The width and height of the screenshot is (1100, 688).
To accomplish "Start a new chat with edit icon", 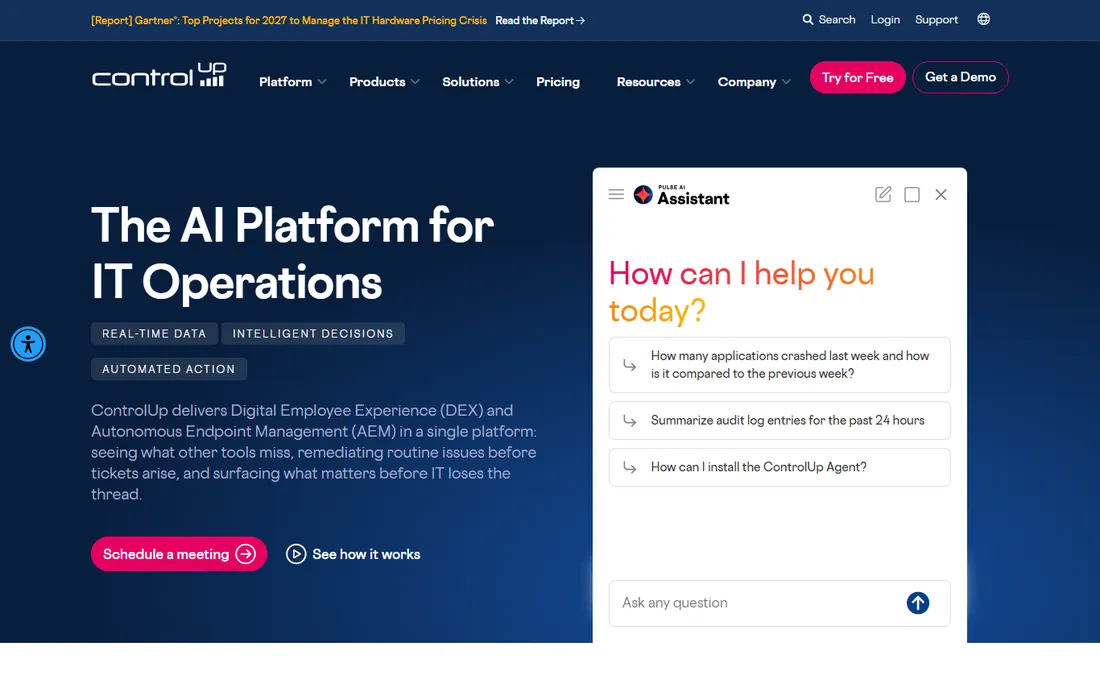I will click(883, 194).
